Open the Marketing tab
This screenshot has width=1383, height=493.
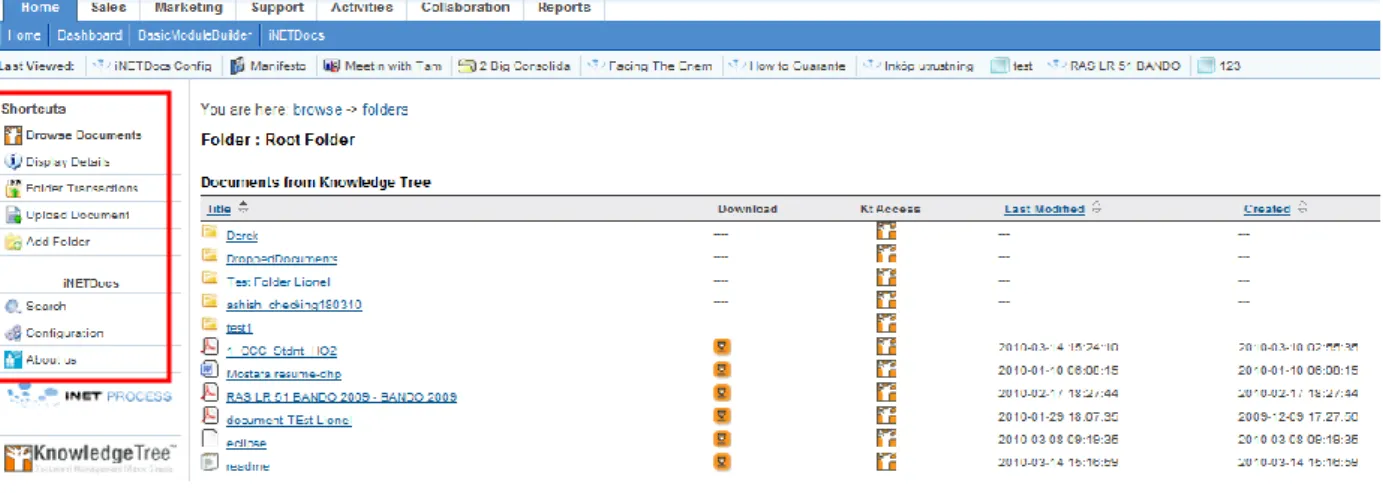tap(188, 8)
